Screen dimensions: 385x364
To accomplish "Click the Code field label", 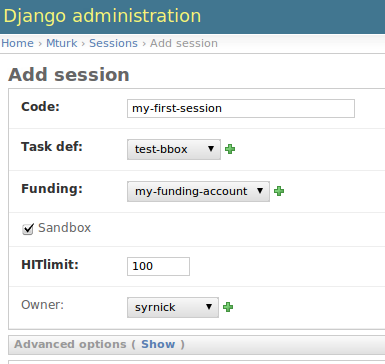I will pyautogui.click(x=40, y=107).
